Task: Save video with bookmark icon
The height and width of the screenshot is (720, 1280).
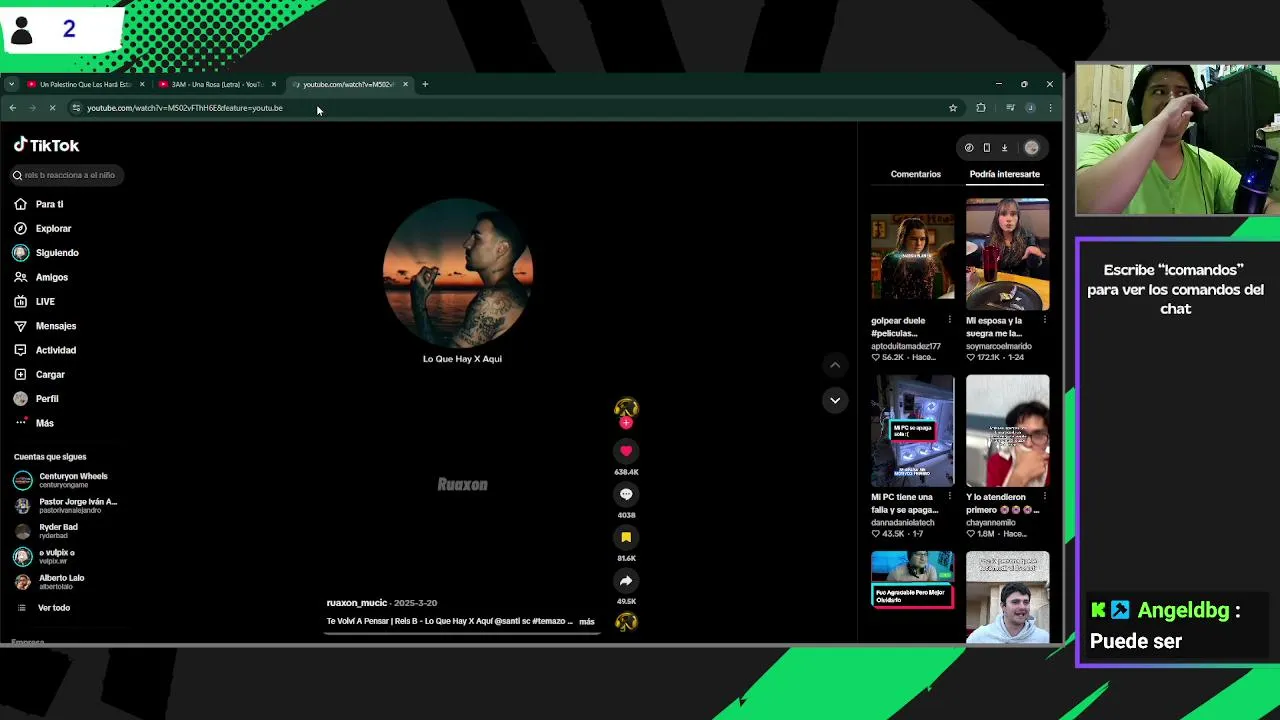Action: pos(626,537)
